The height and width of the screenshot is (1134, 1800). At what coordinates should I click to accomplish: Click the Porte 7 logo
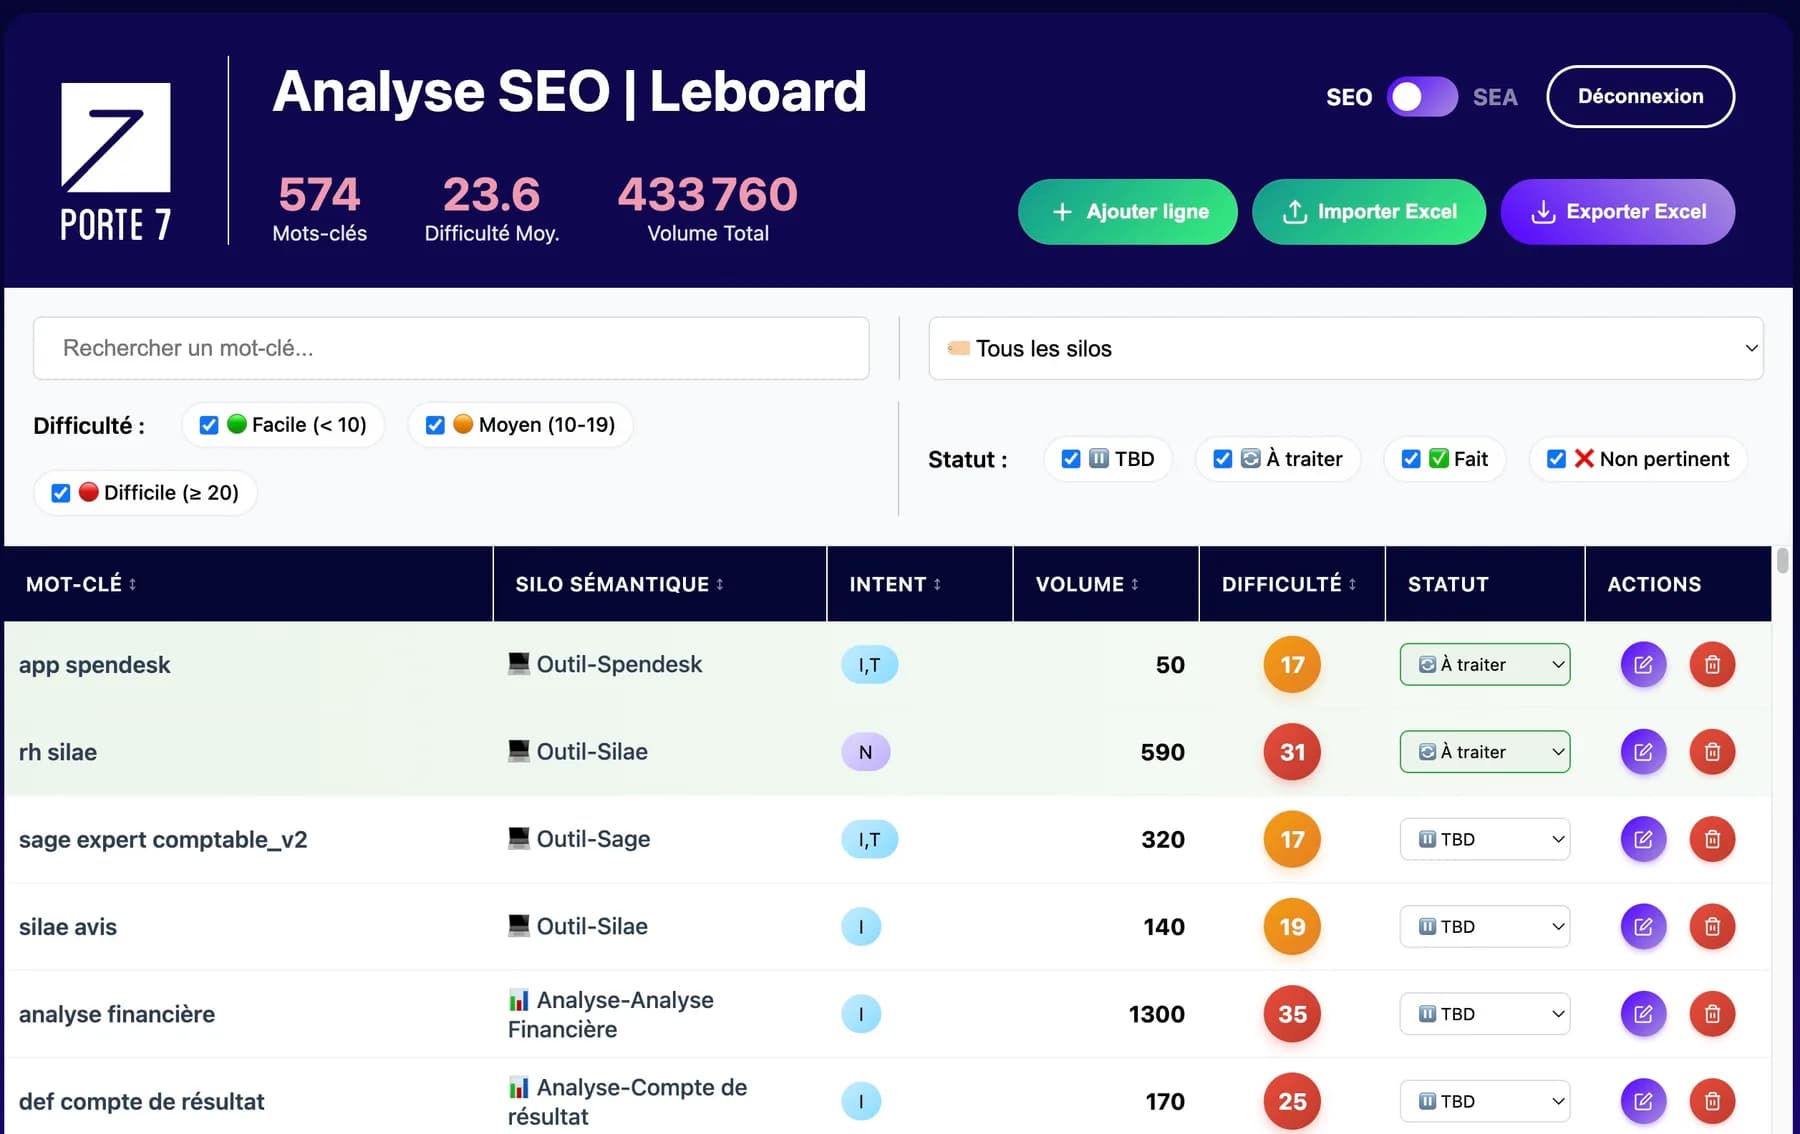(x=116, y=161)
